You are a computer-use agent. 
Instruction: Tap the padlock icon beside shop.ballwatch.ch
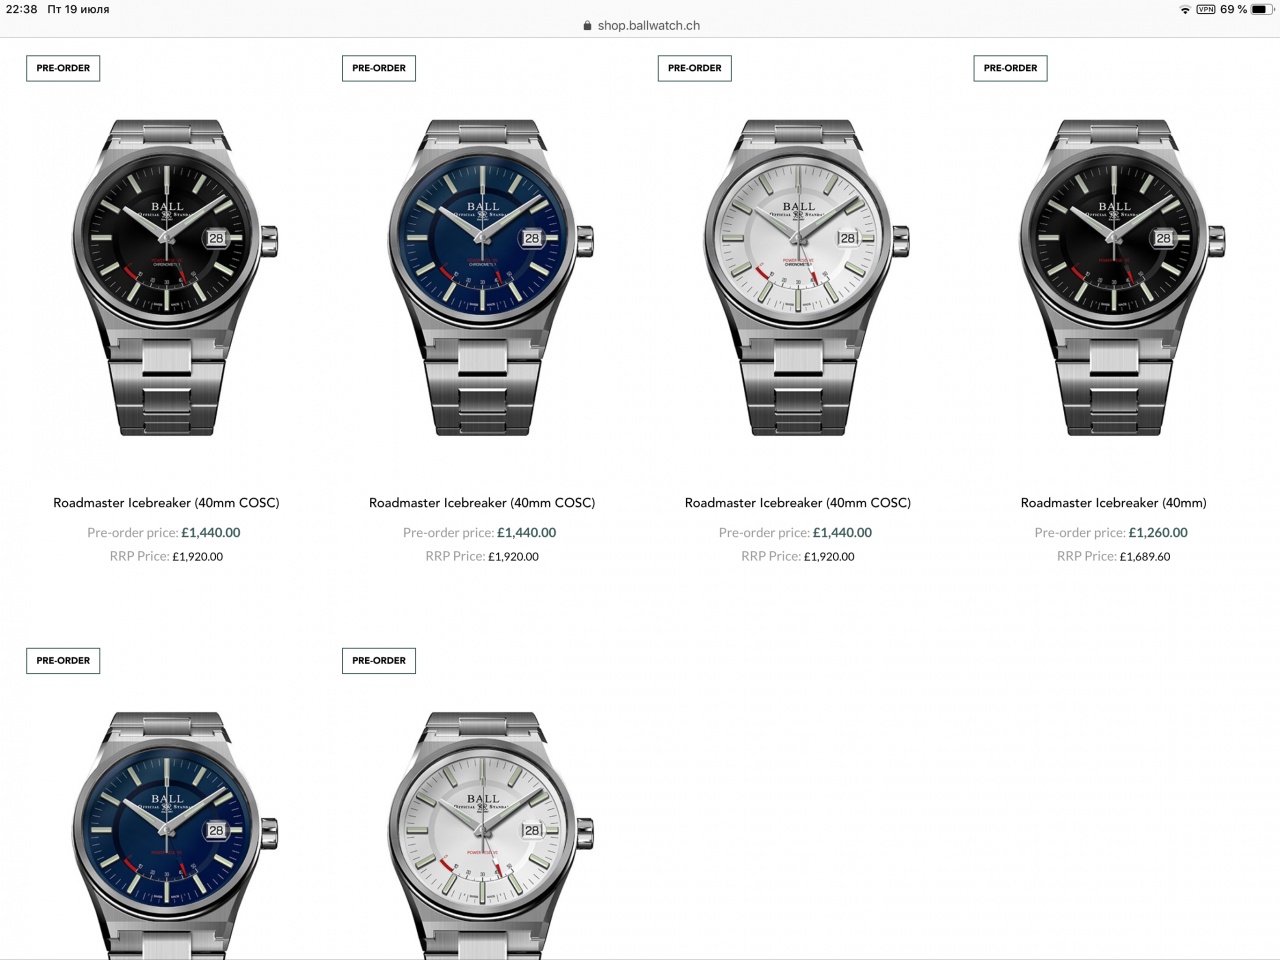pos(587,26)
